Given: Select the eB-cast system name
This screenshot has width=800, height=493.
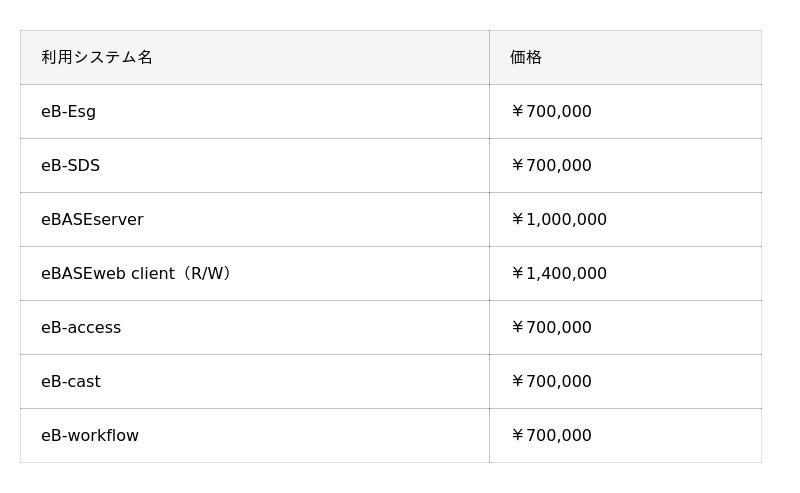Looking at the screenshot, I should tap(71, 382).
